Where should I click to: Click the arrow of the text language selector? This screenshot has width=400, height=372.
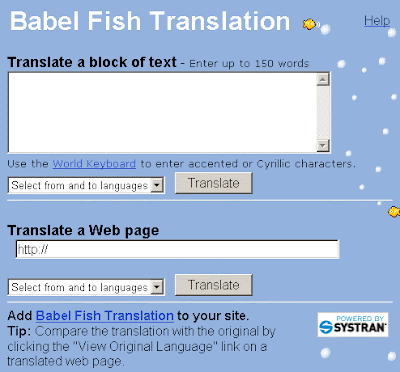(157, 186)
